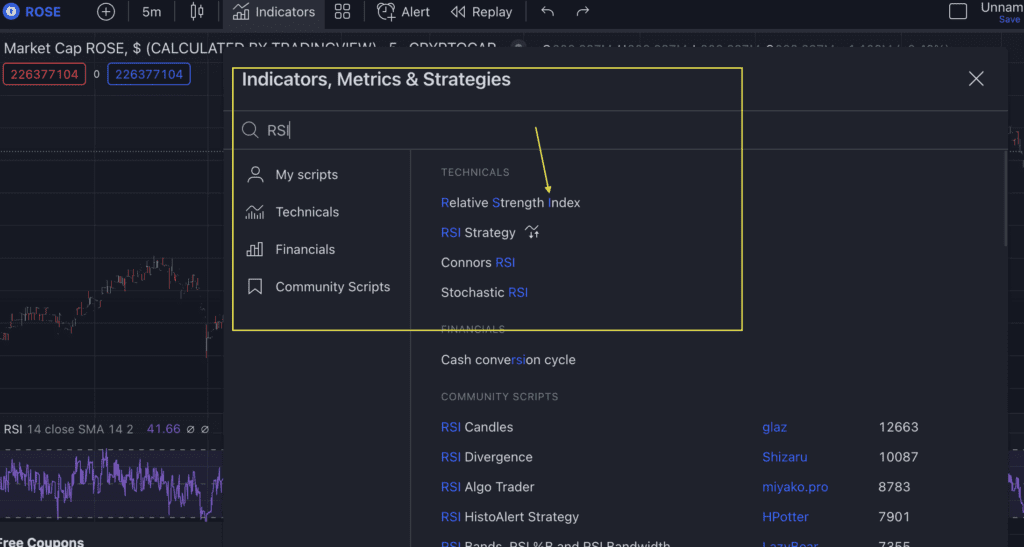
Task: Add the RSI Algo Trader script
Action: click(487, 487)
